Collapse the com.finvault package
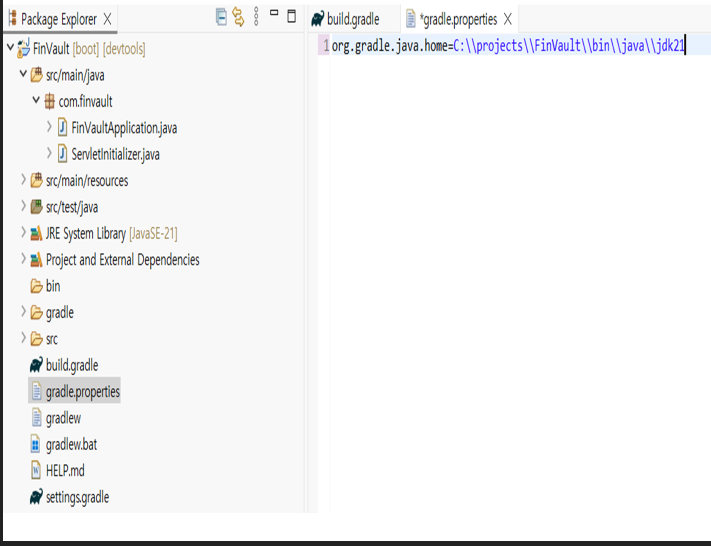The width and height of the screenshot is (711, 546). (36, 100)
